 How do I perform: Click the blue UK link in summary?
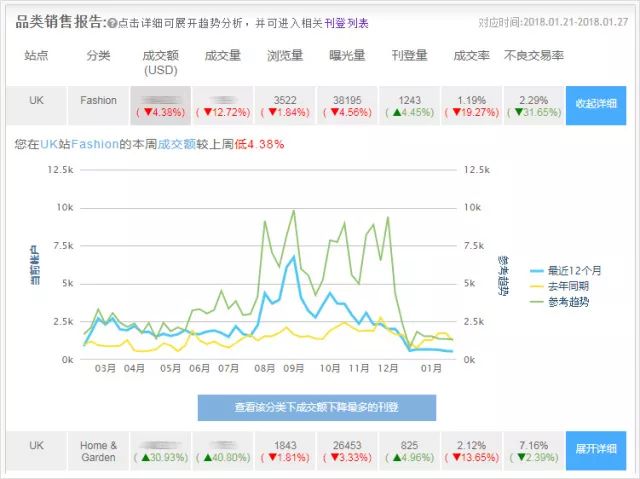tap(49, 144)
